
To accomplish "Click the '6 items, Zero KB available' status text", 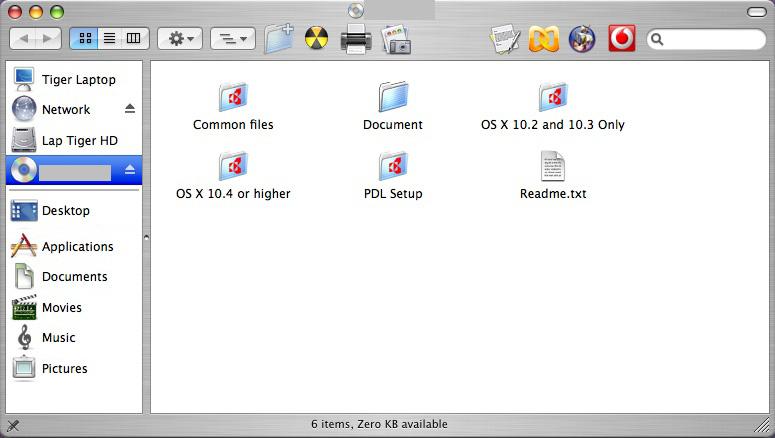I will [x=379, y=424].
